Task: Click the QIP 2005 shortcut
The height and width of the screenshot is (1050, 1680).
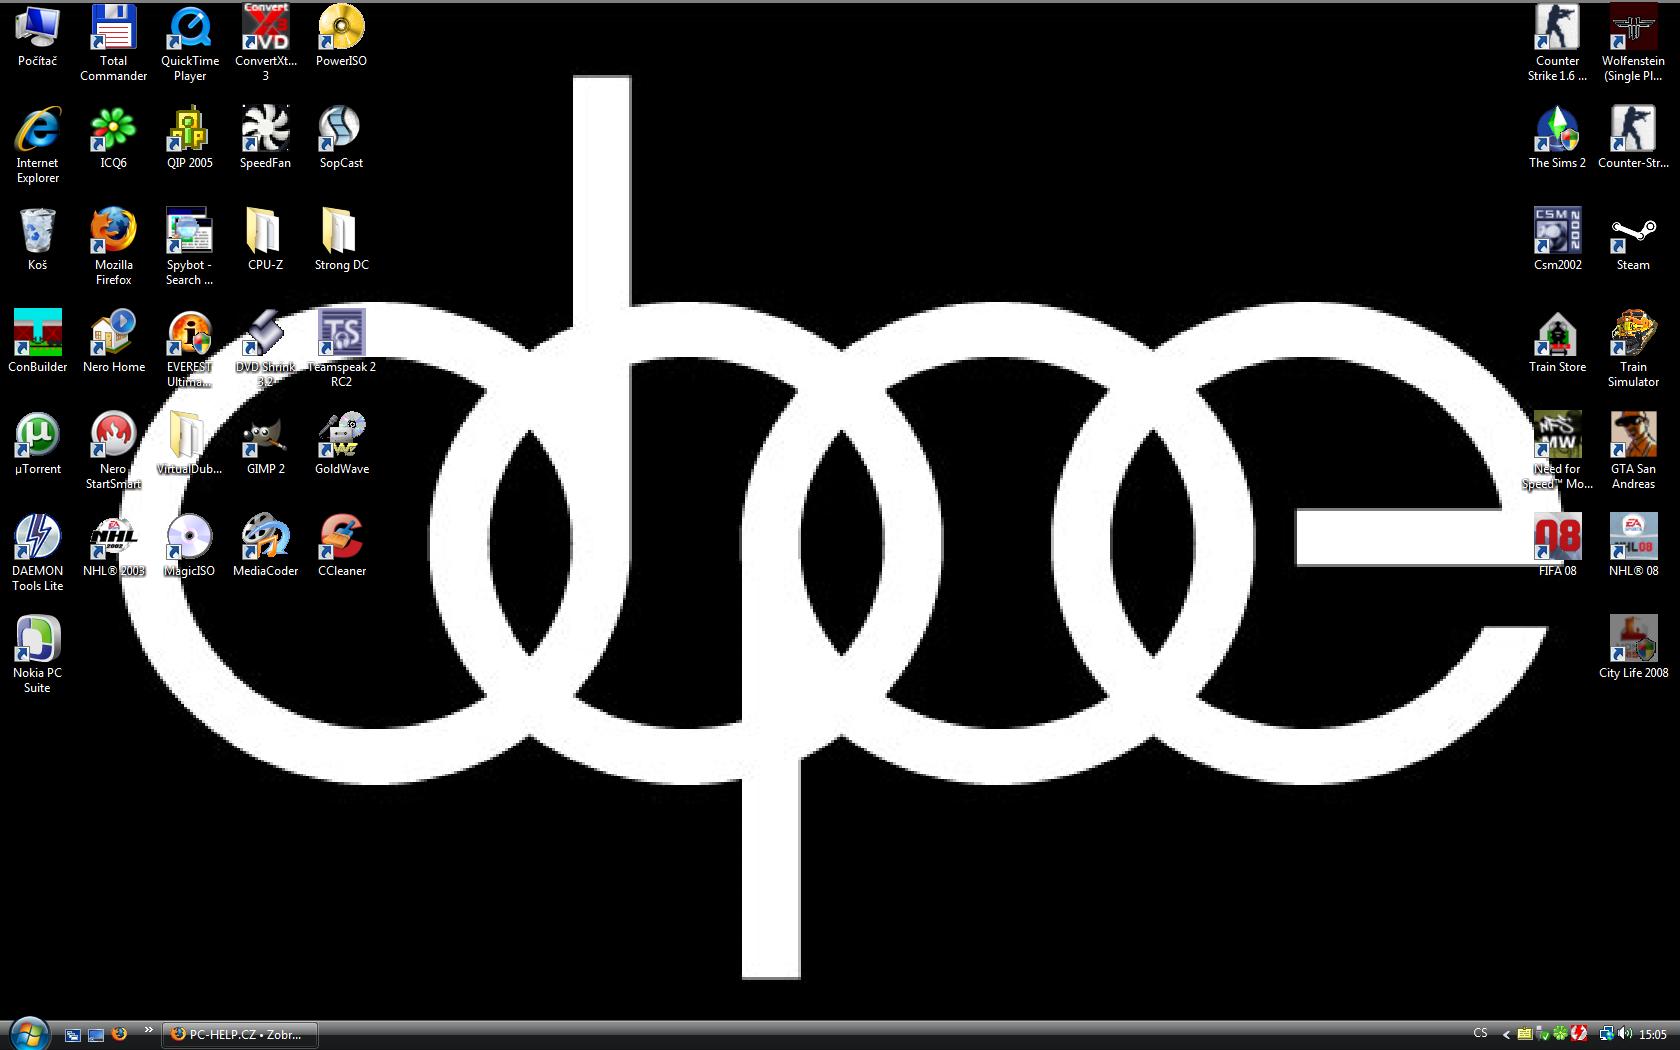Action: (x=190, y=139)
